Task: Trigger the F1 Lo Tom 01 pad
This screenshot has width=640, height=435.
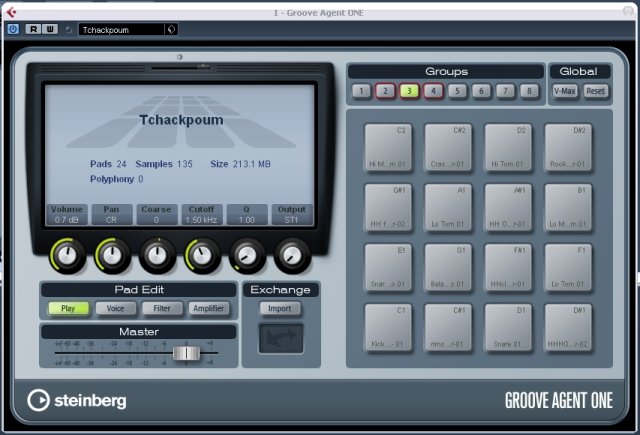Action: [x=568, y=268]
